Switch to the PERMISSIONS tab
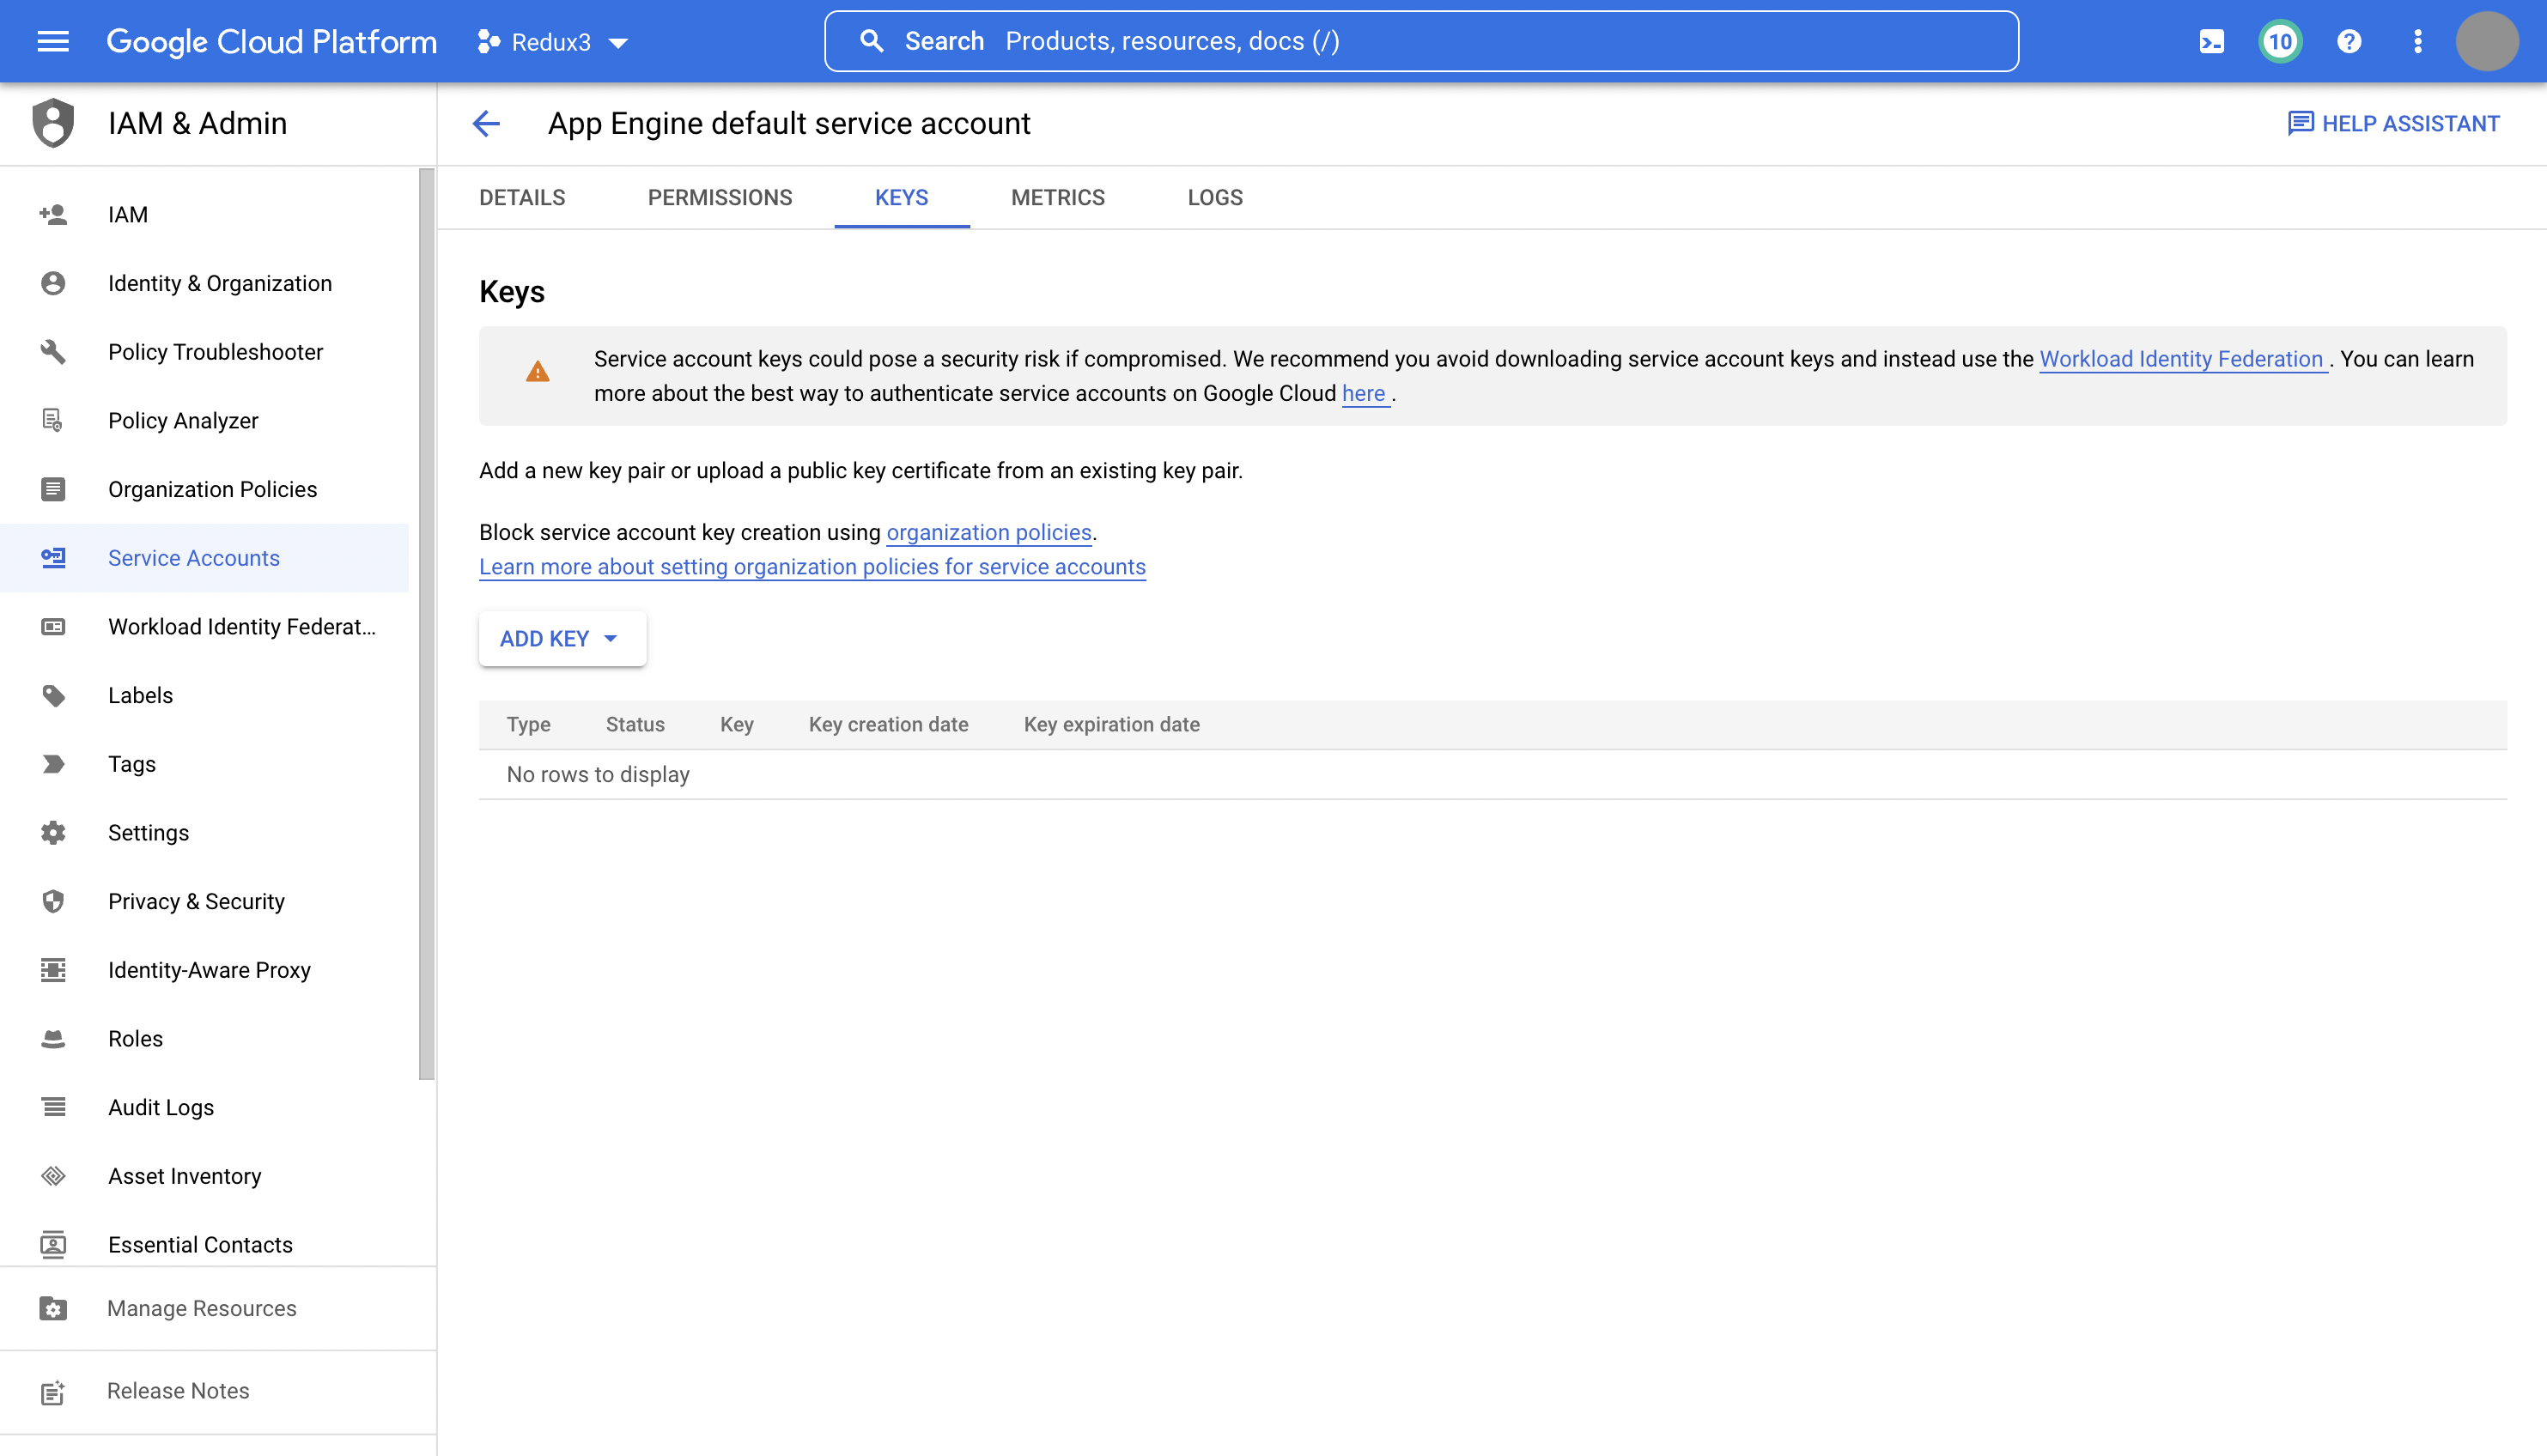 (719, 196)
